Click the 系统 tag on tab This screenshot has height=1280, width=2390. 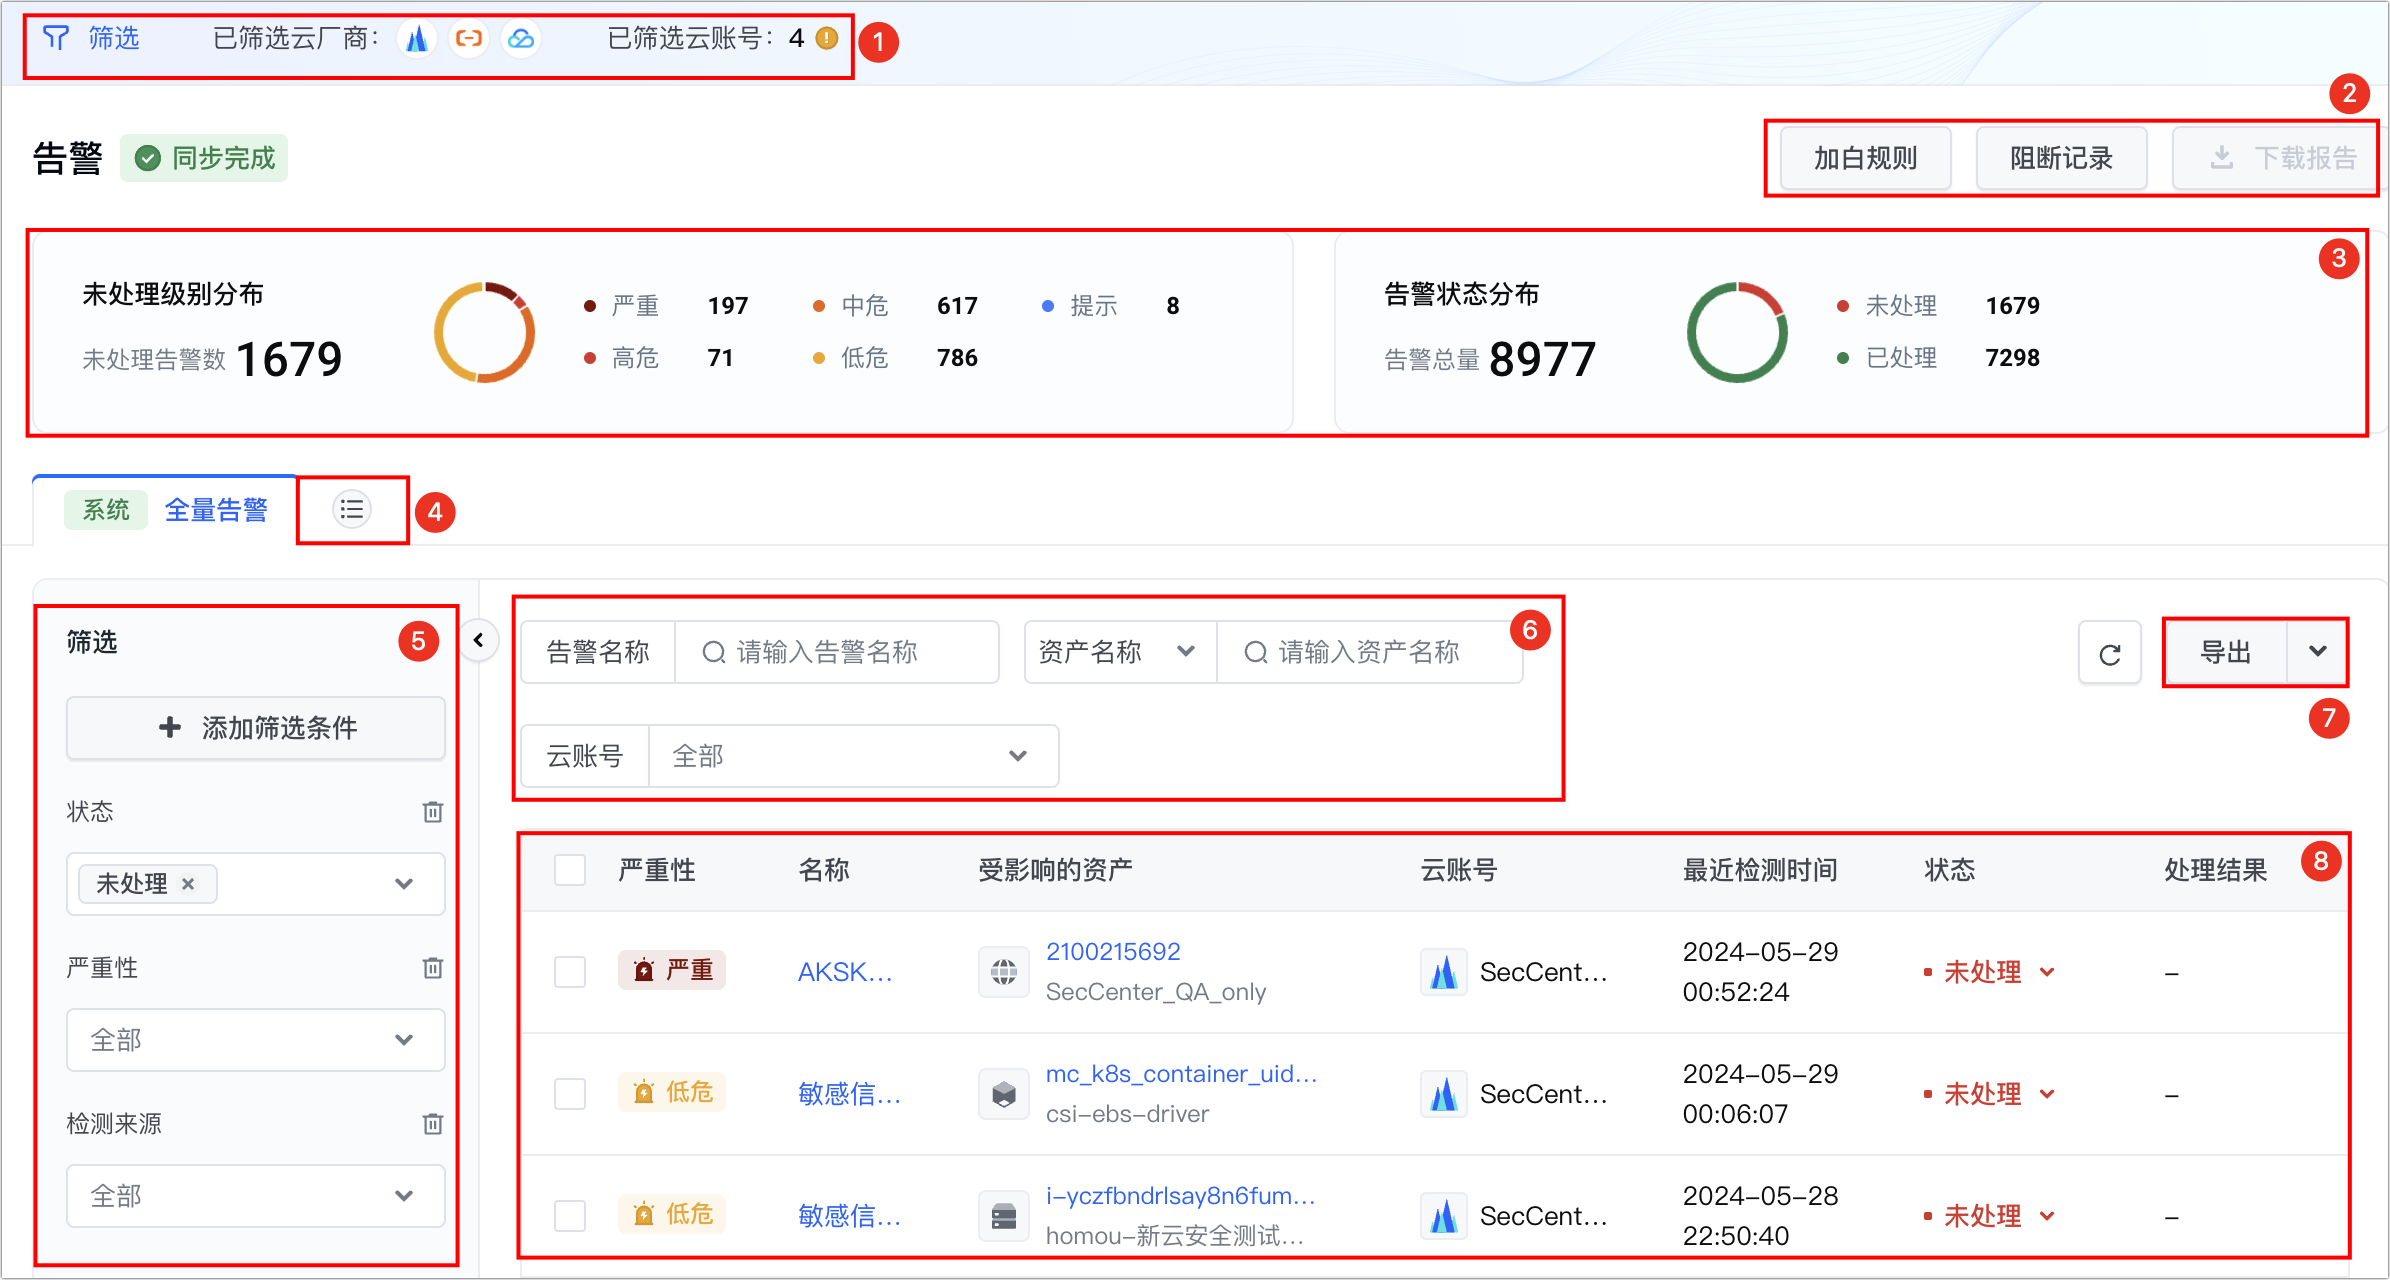106,510
